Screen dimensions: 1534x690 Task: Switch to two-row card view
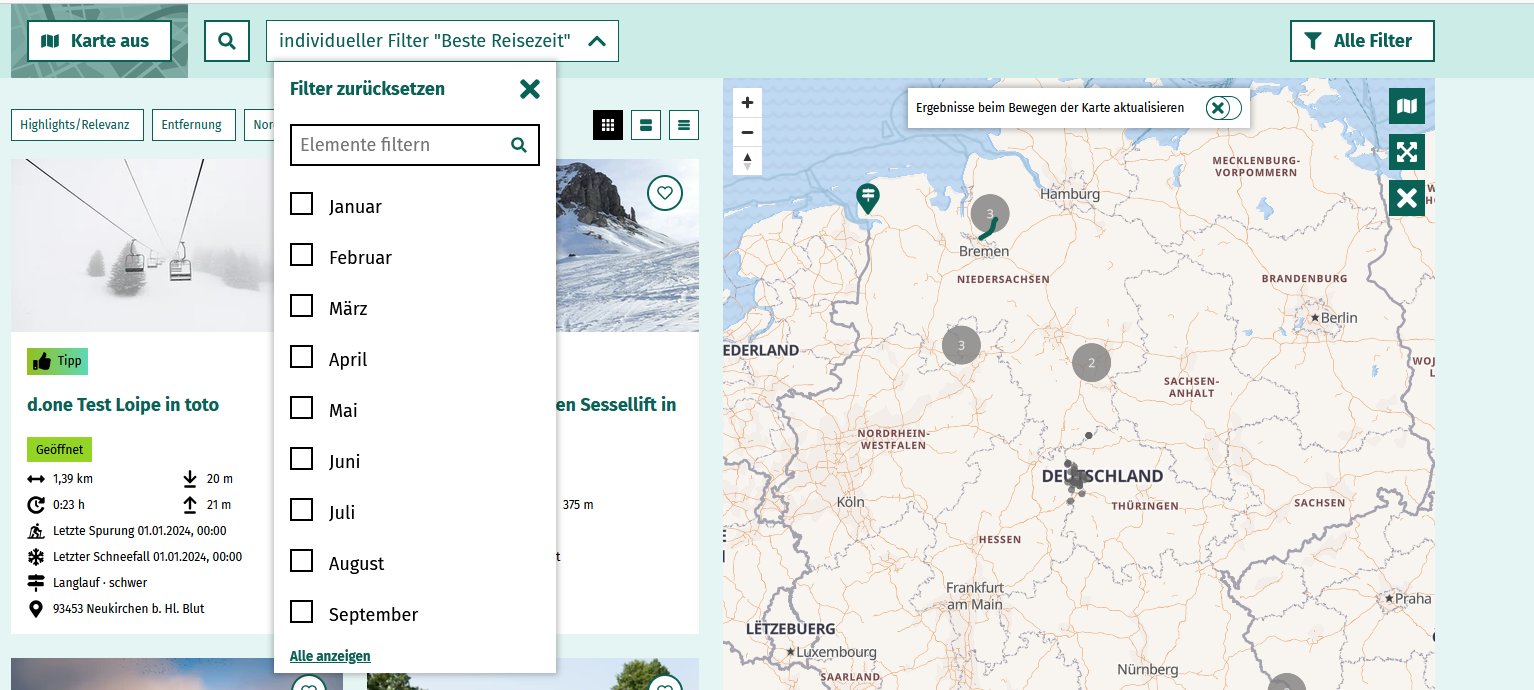pyautogui.click(x=646, y=125)
